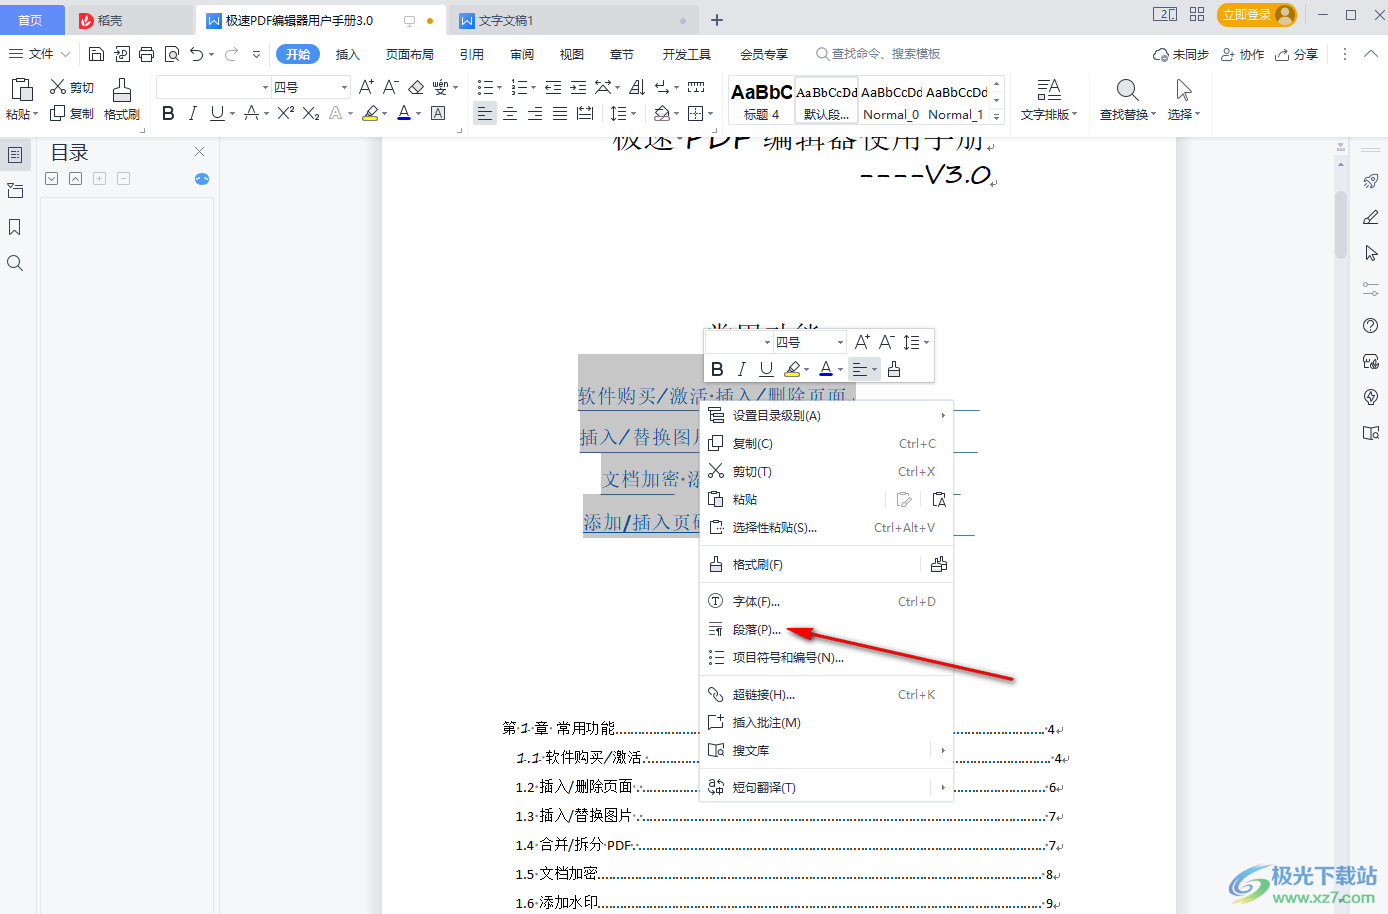Click the ribbon font color A swatch

403,113
